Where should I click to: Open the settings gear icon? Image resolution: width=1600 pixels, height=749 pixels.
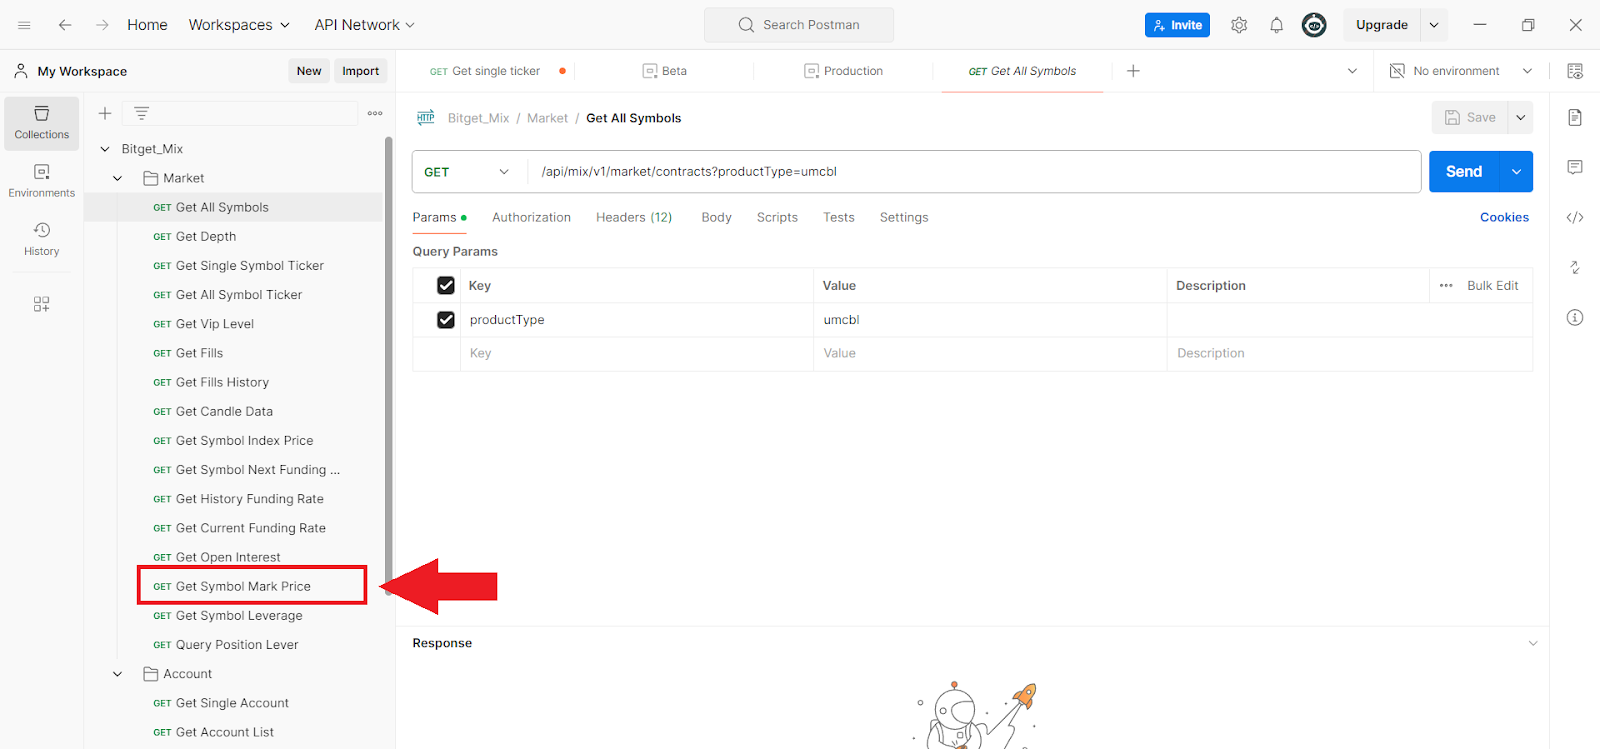coord(1239,25)
